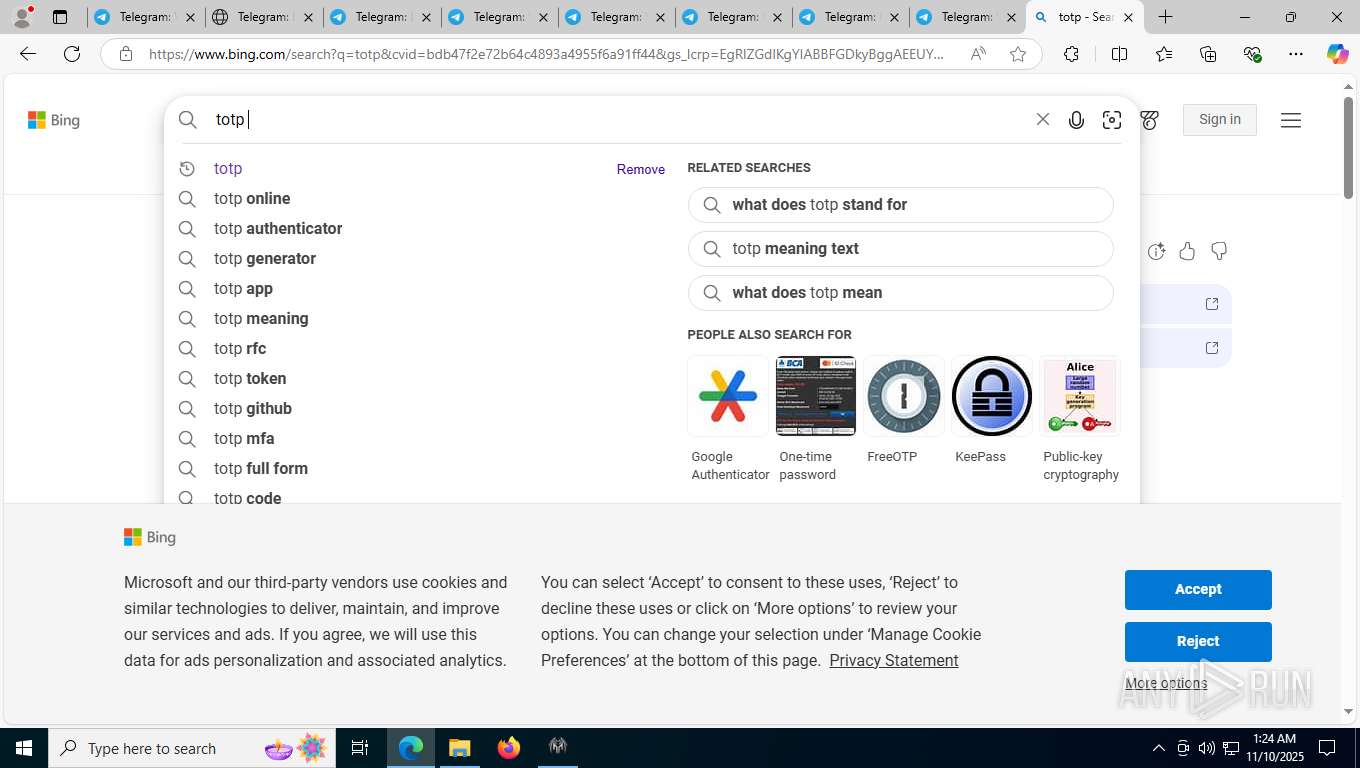Click related search what does totp mean
This screenshot has height=768, width=1360.
pyautogui.click(x=900, y=293)
